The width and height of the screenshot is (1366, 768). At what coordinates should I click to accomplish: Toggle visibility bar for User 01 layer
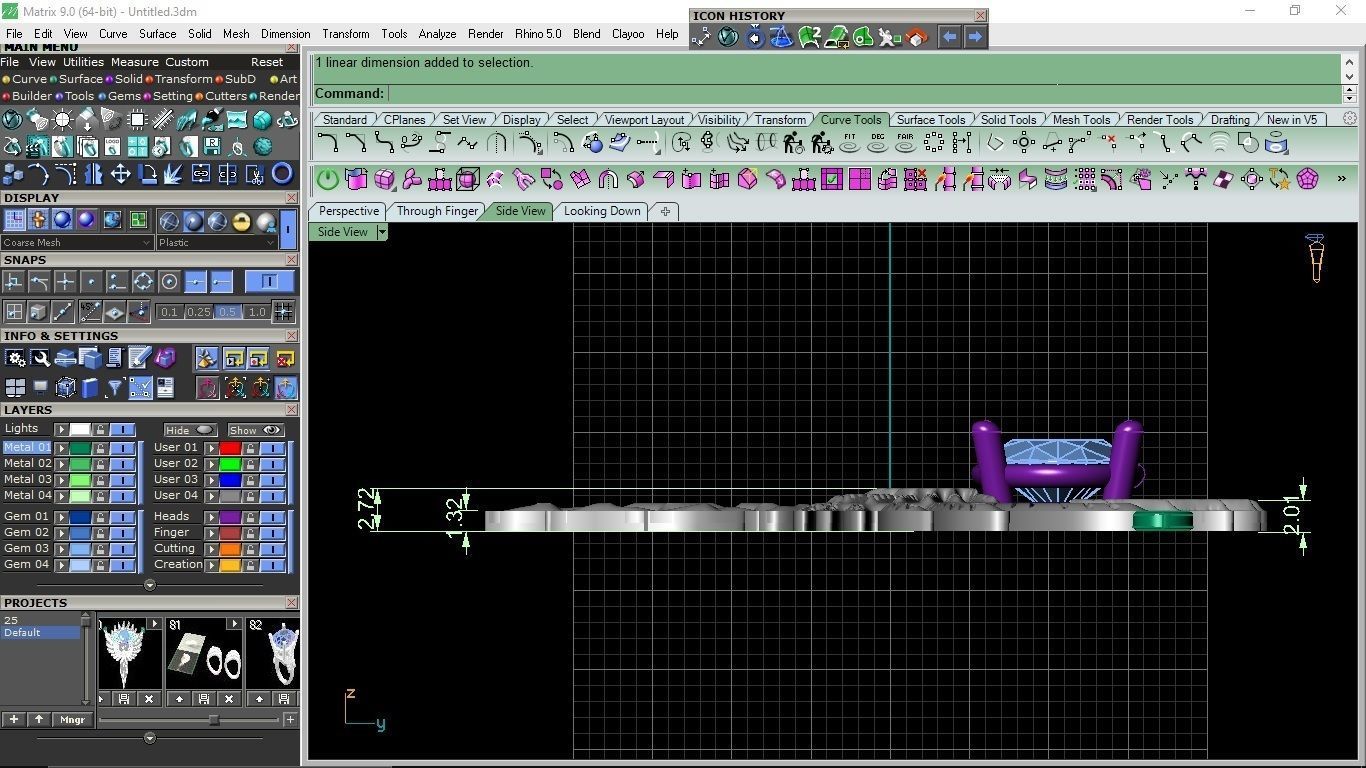272,448
